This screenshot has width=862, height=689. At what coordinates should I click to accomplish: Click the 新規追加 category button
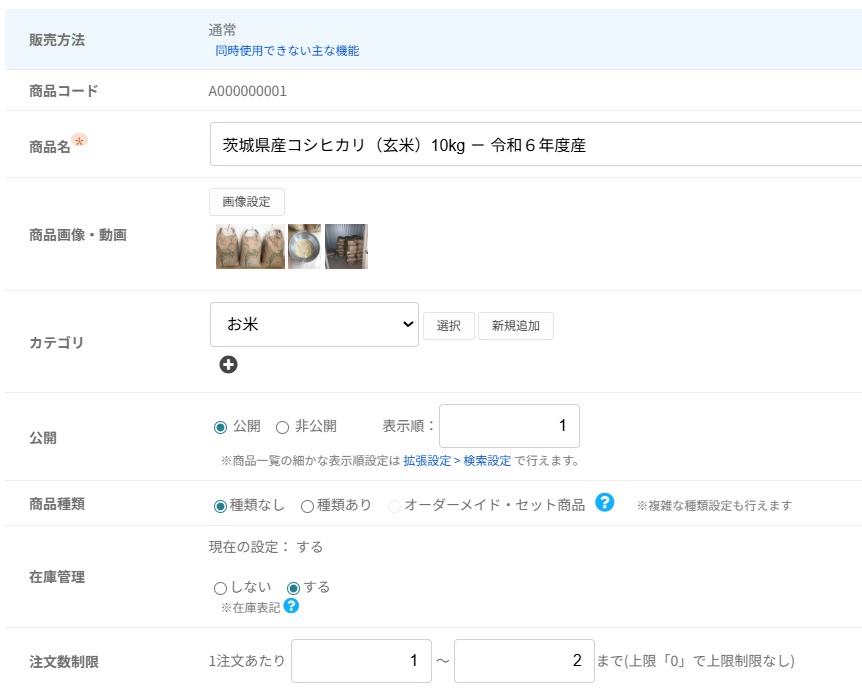tap(515, 326)
